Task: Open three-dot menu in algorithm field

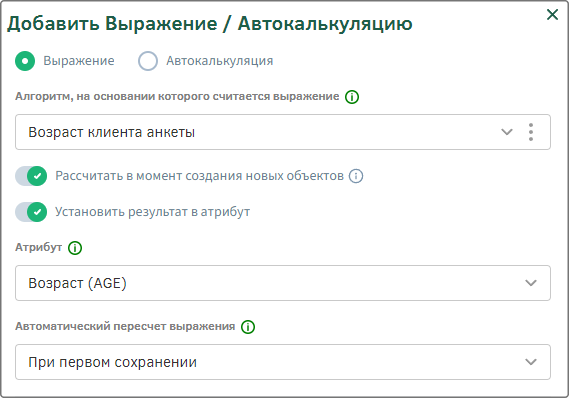Action: [531, 132]
